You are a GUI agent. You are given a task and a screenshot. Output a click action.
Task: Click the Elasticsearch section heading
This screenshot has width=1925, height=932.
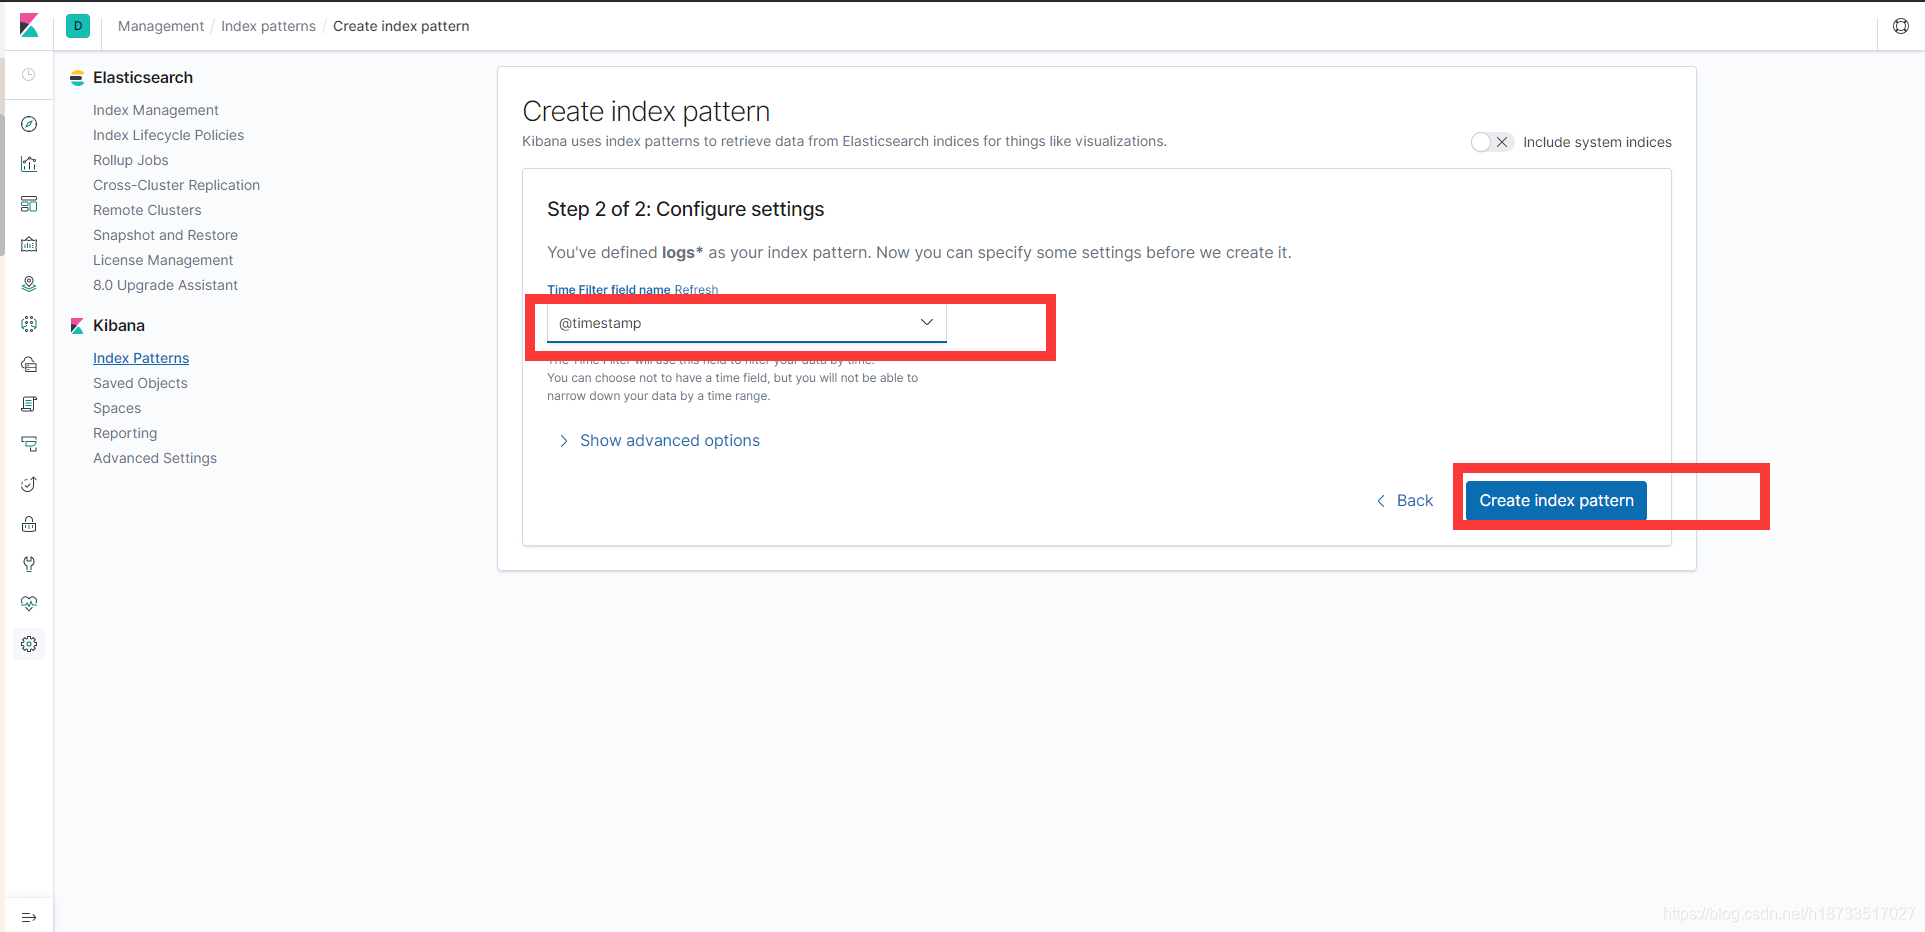click(143, 77)
